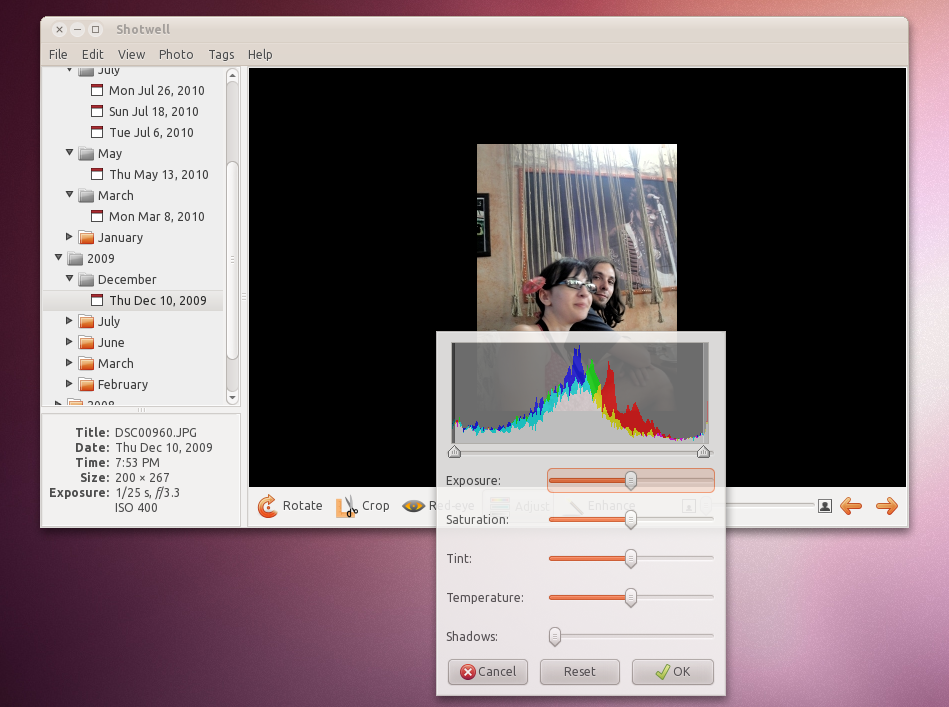Image resolution: width=949 pixels, height=707 pixels.
Task: Activate the Red-eye removal eye icon
Action: tap(413, 506)
